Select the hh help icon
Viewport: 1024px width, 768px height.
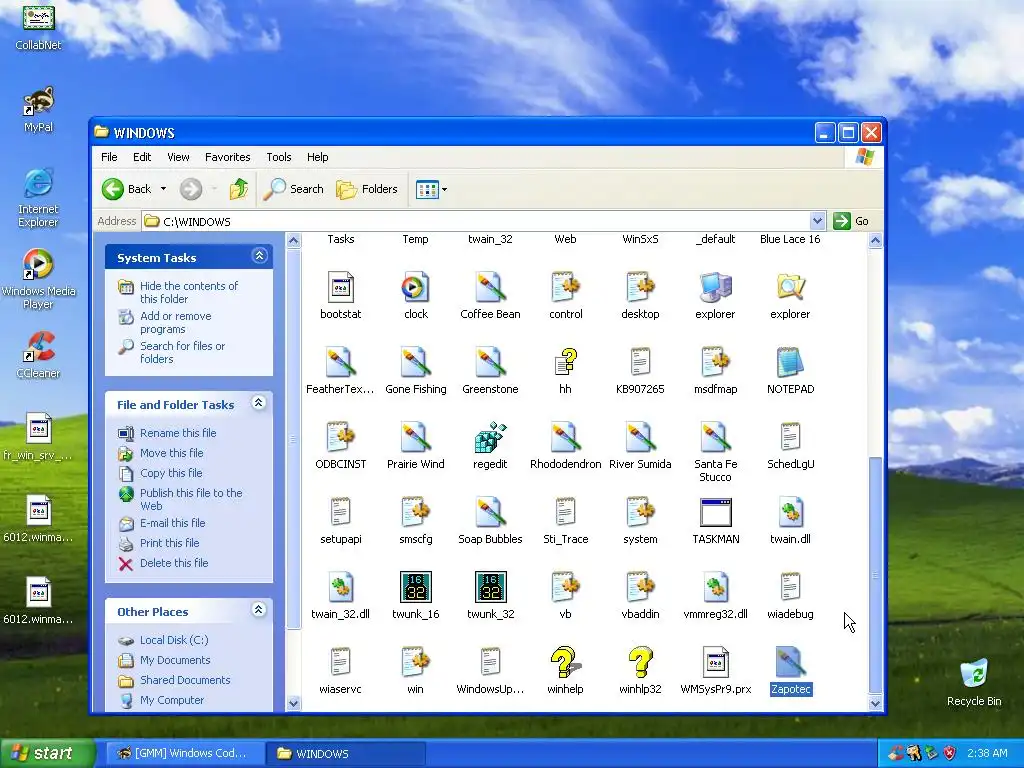566,362
